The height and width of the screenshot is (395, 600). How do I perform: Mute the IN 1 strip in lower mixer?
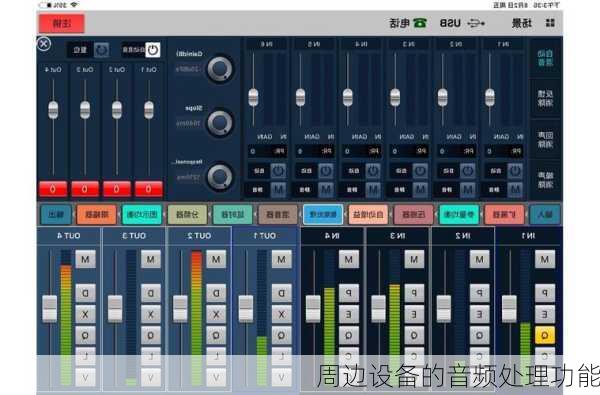(545, 260)
